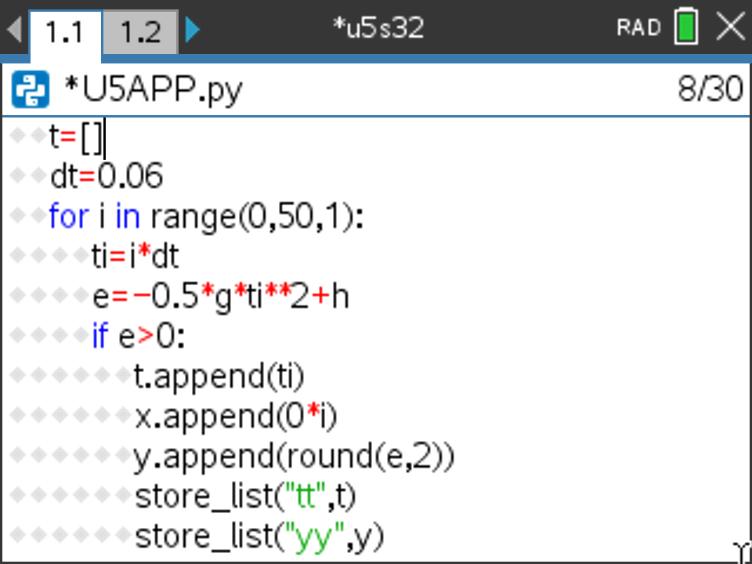Click the *U5APP.py file name
This screenshot has height=564, width=752.
(152, 92)
